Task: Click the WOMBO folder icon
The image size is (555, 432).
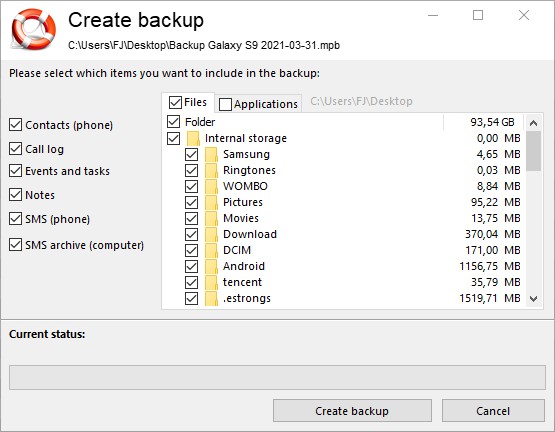Action: point(211,186)
